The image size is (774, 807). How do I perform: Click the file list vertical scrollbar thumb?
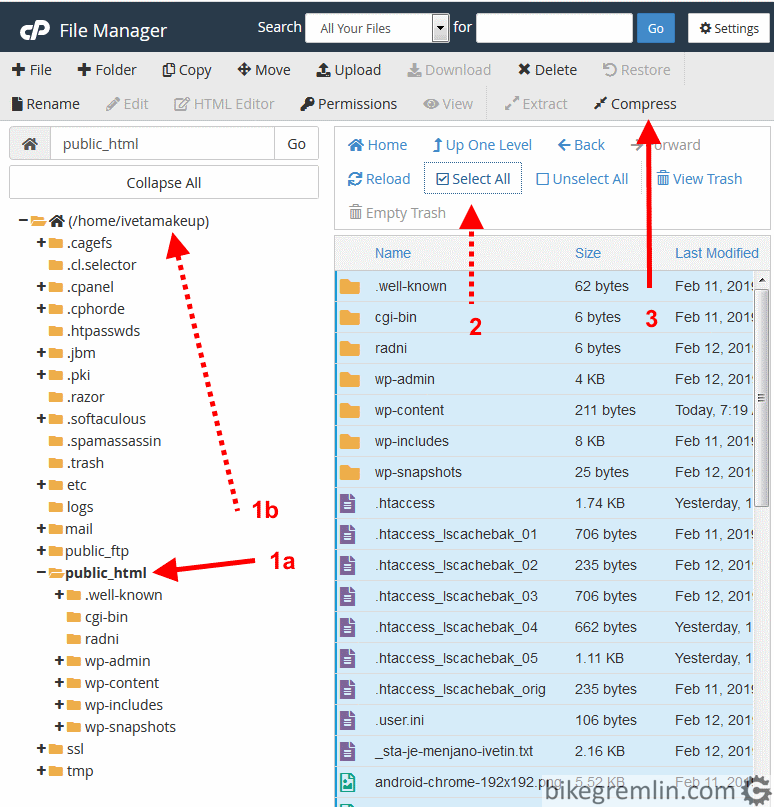[762, 397]
